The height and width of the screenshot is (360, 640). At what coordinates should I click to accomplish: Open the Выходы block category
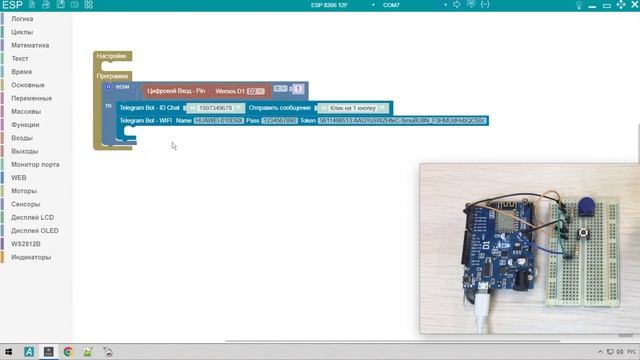24,151
